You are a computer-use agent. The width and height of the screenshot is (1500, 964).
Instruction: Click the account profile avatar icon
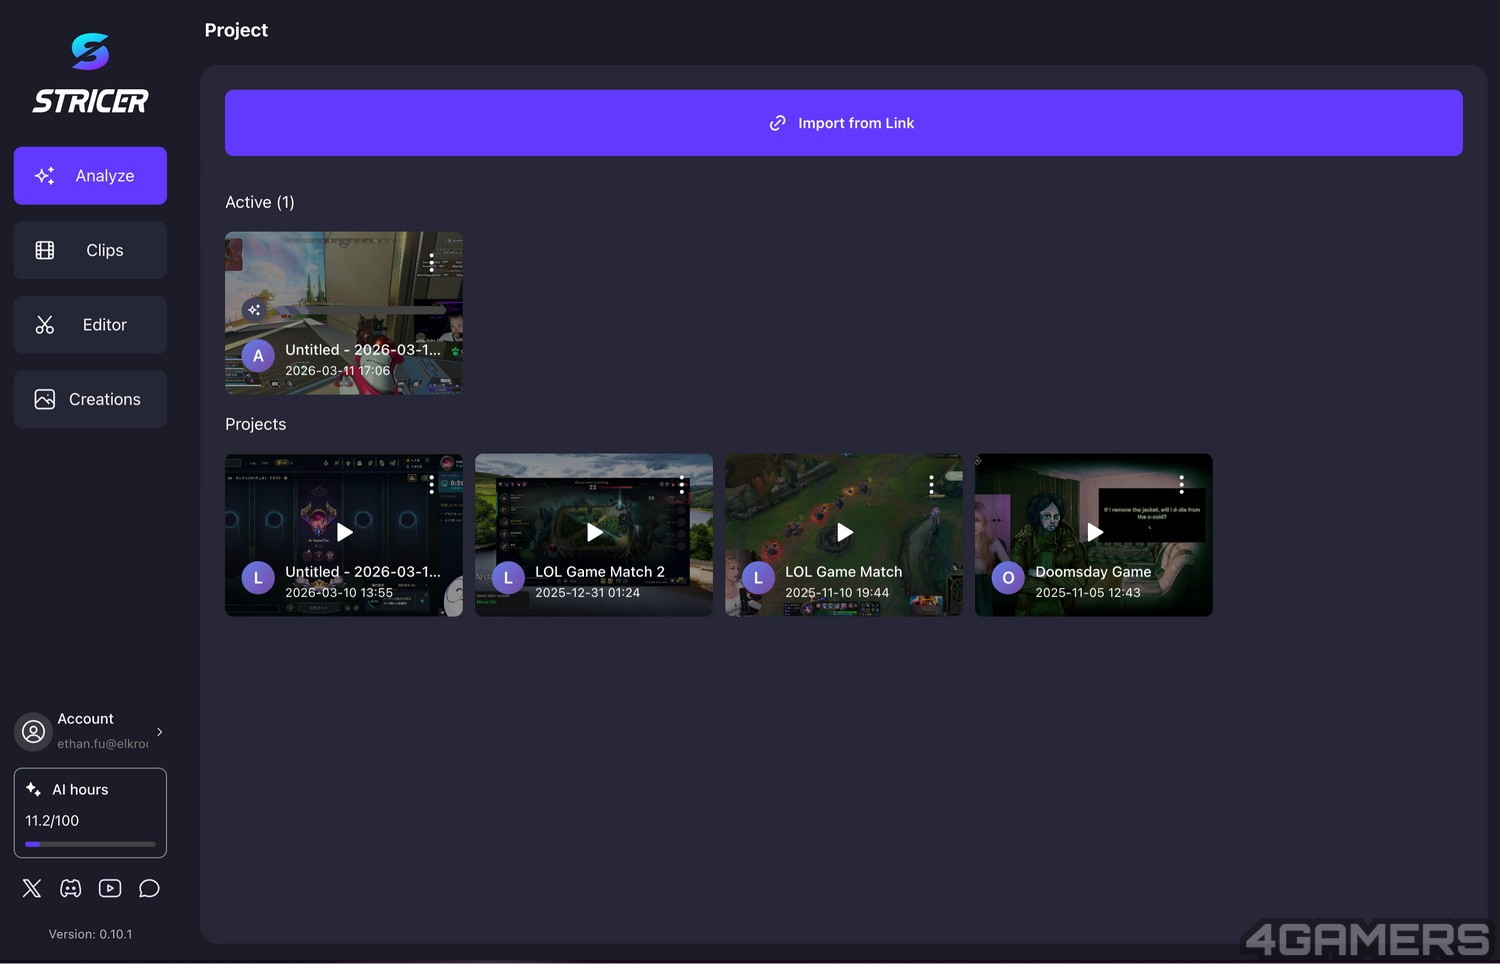pos(34,732)
